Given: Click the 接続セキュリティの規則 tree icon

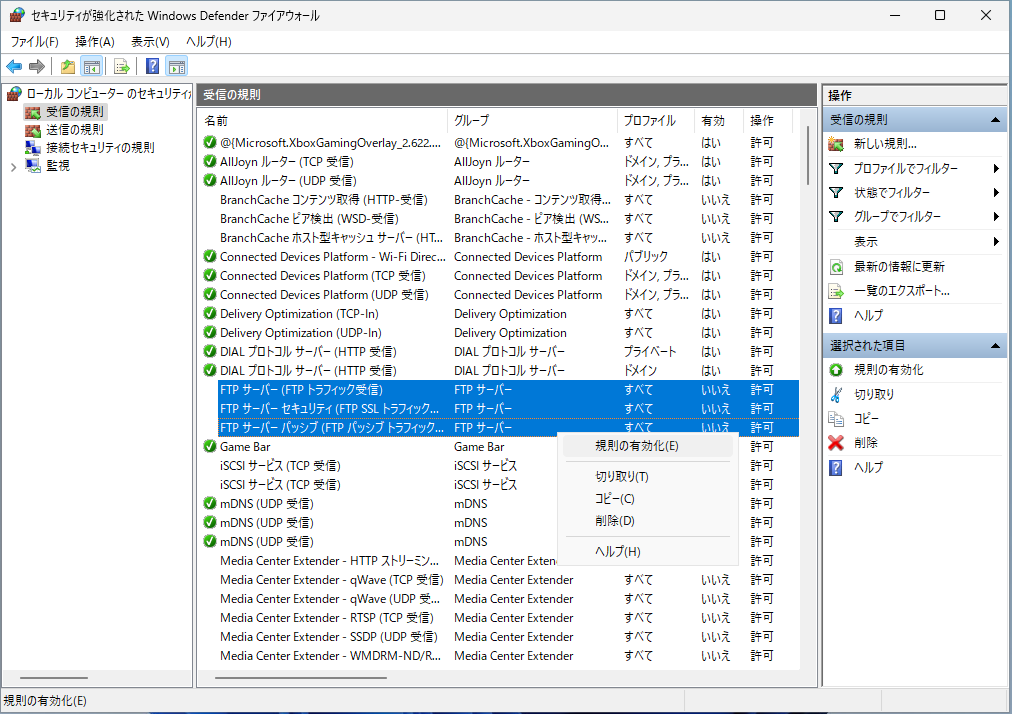Looking at the screenshot, I should [33, 148].
